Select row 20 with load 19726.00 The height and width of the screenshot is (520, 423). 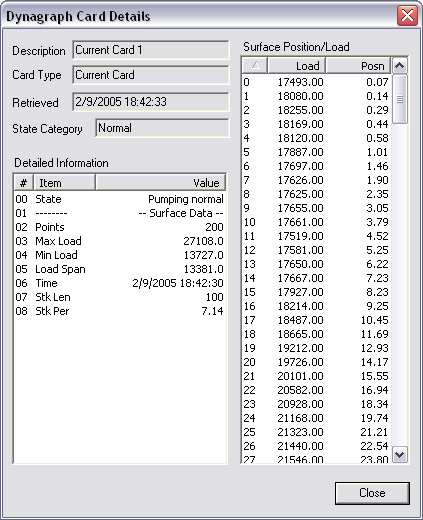tap(316, 362)
